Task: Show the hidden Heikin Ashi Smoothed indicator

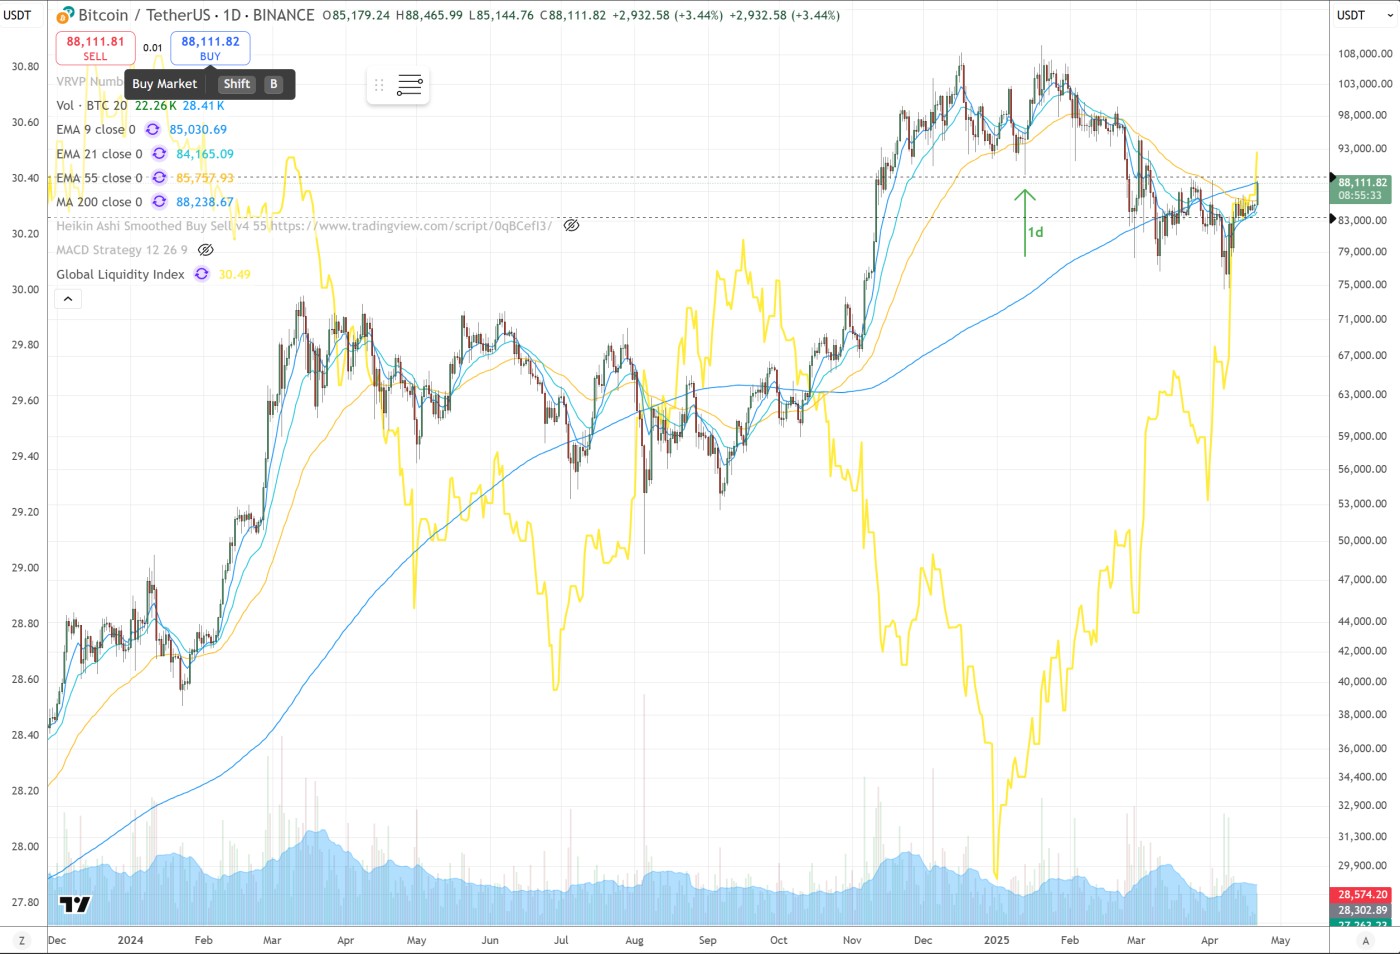Action: (572, 226)
